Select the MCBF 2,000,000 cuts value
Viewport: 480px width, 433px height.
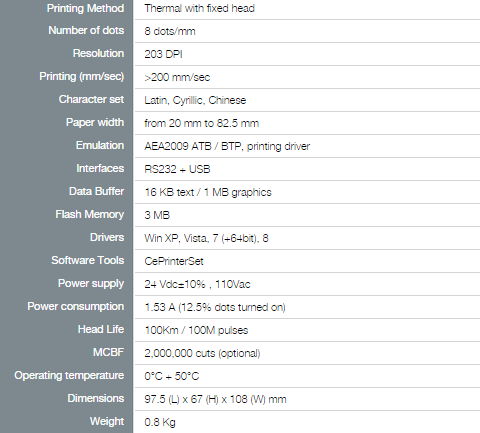coord(202,353)
